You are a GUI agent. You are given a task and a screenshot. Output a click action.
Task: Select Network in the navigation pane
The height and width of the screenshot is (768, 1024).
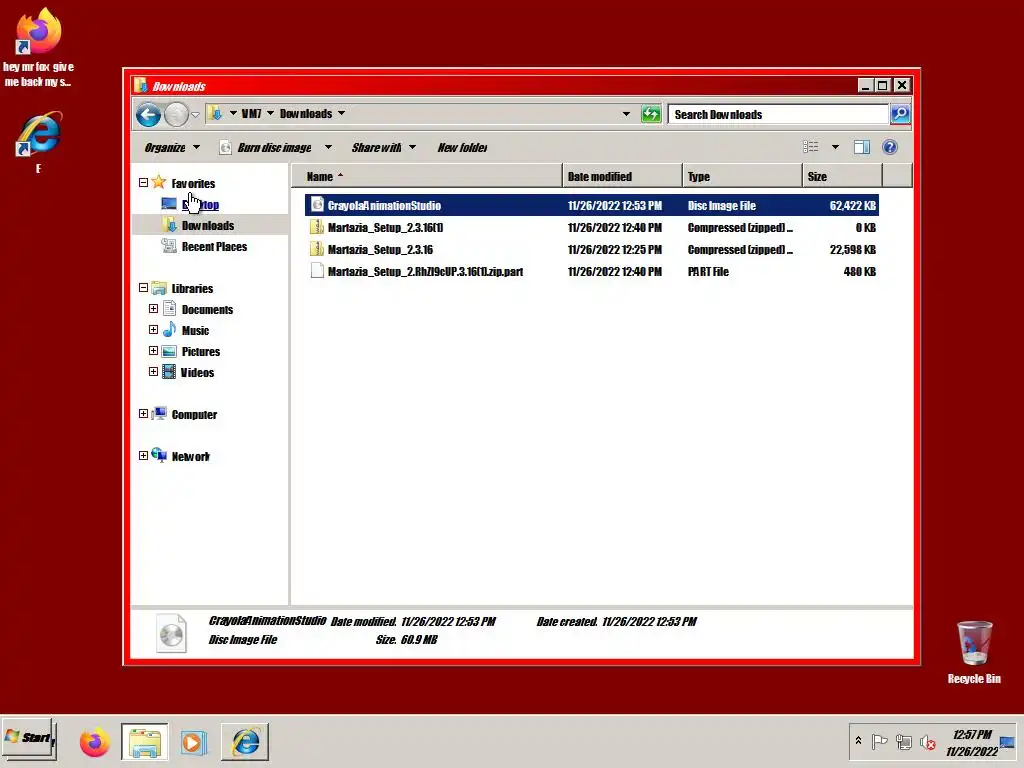coord(190,456)
